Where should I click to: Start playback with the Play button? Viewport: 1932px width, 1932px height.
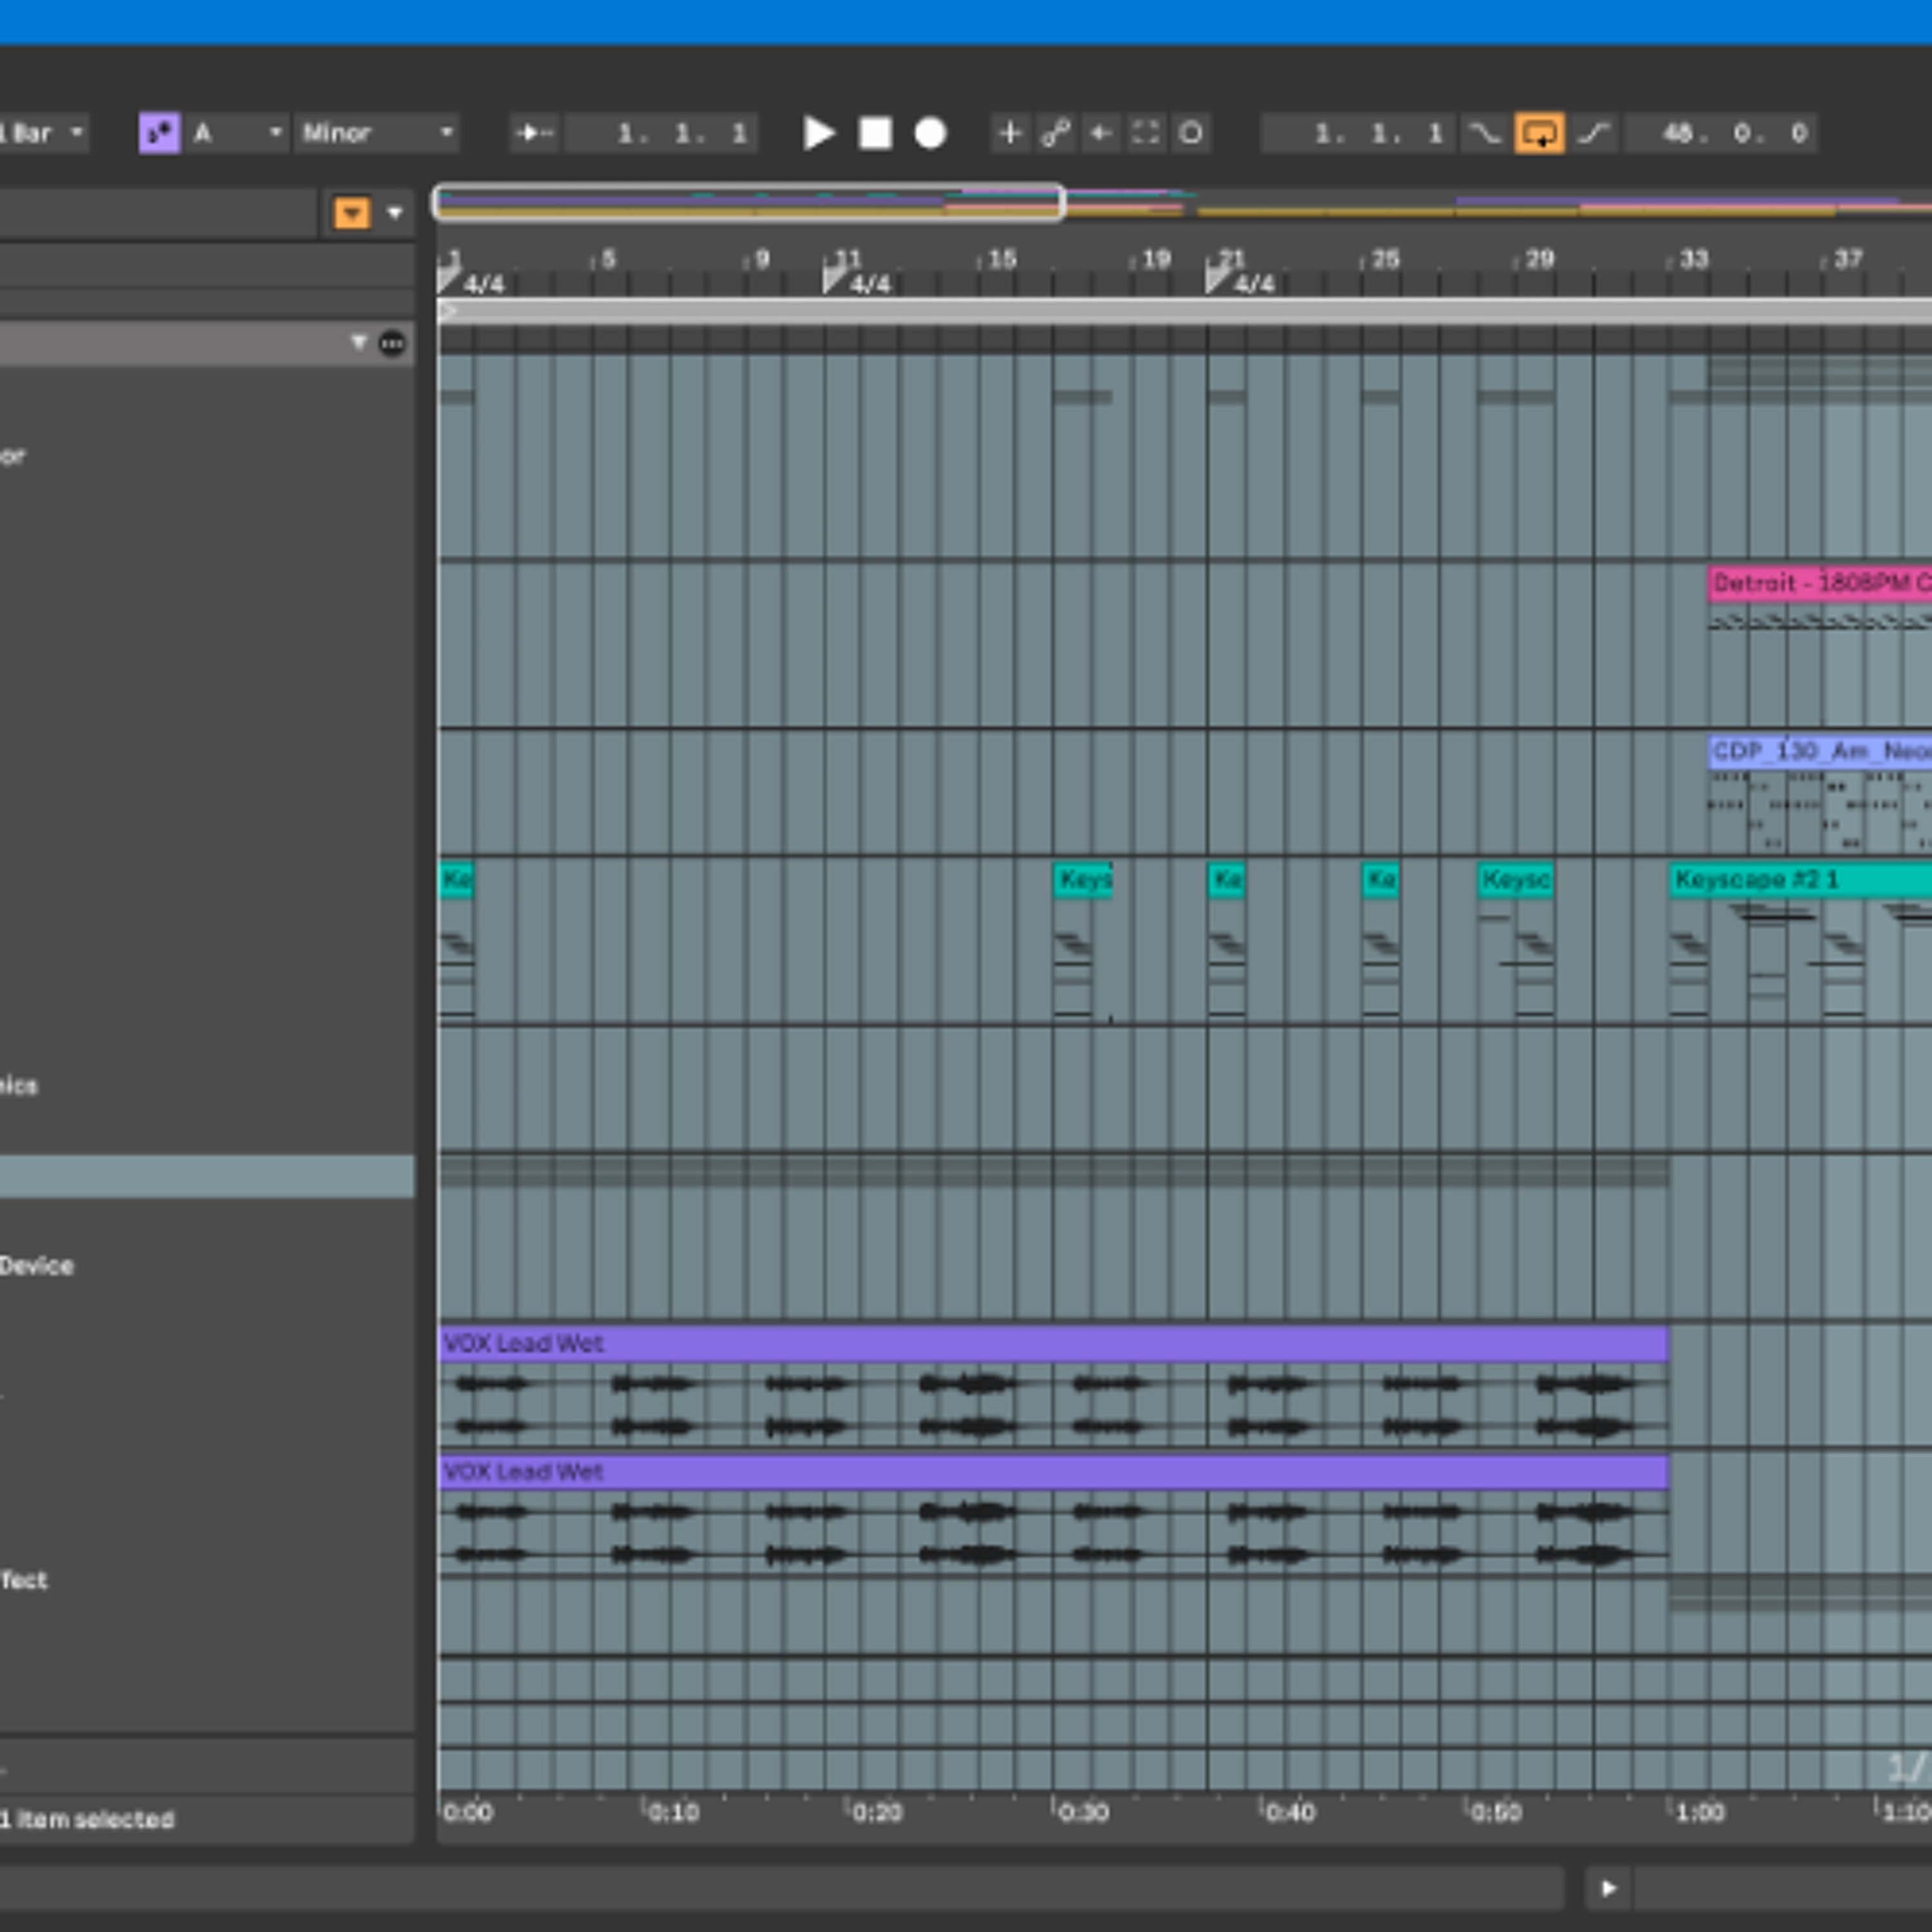[x=819, y=133]
